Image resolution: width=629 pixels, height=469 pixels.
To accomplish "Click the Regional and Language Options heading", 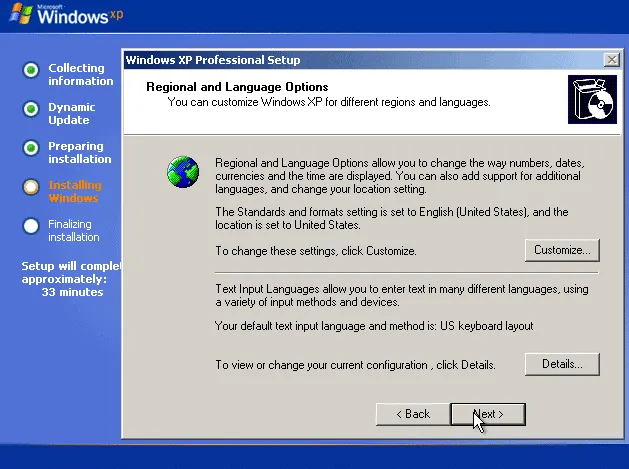I will click(237, 87).
